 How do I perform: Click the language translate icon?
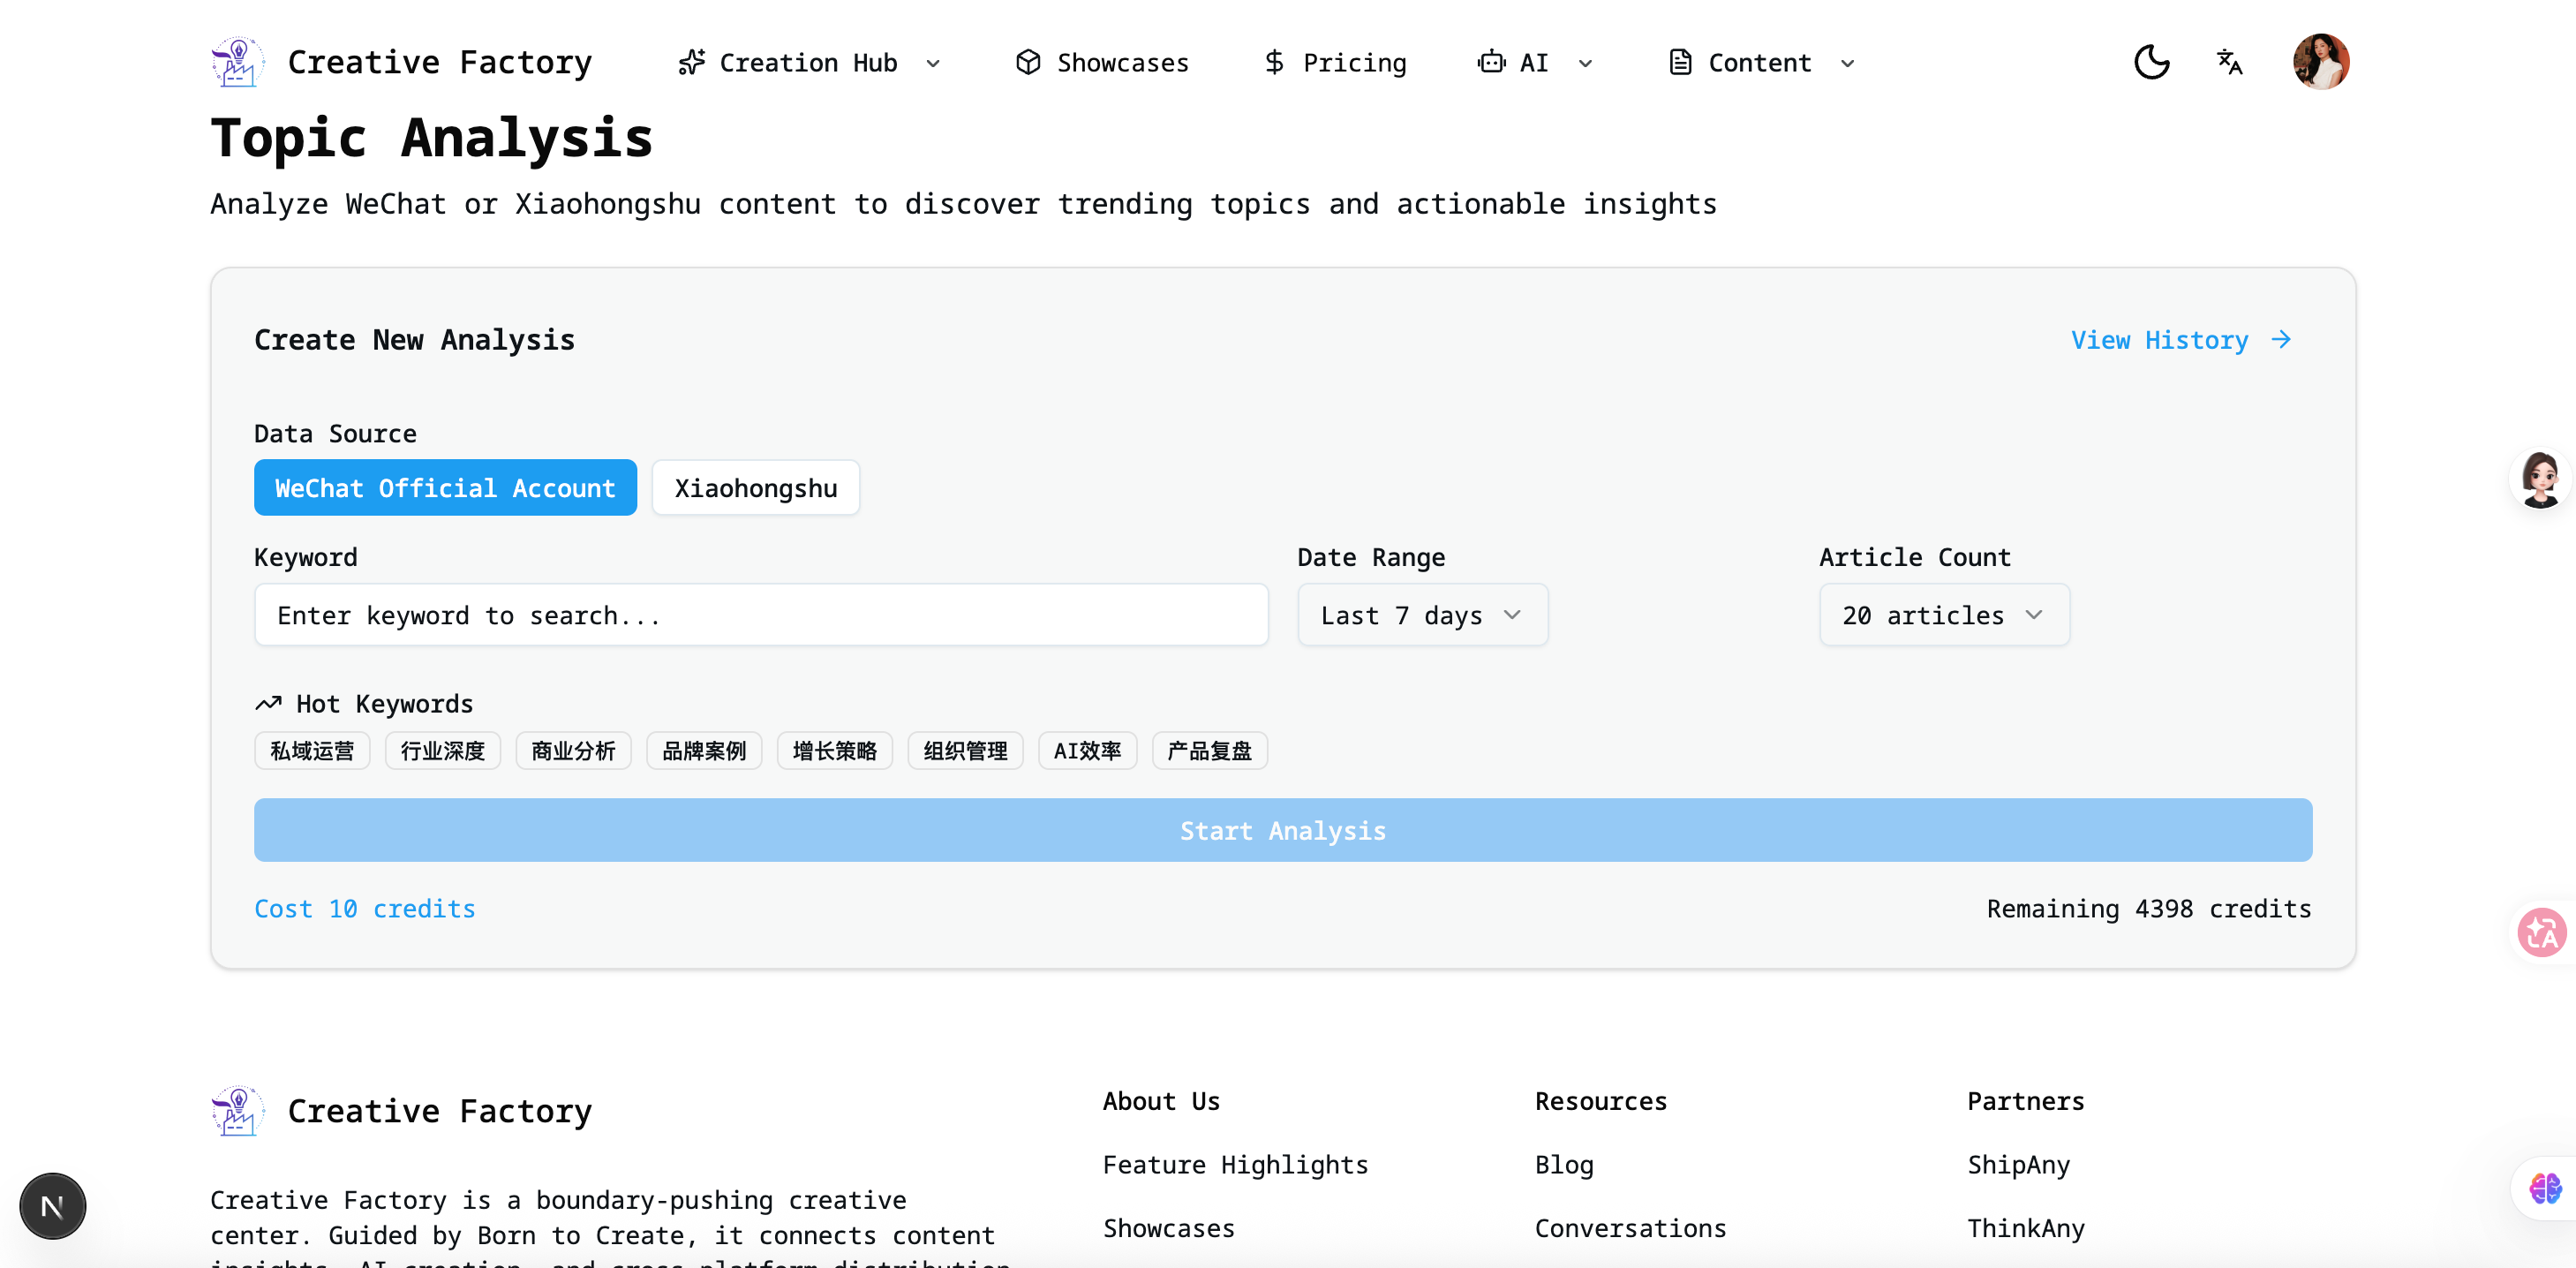click(x=2229, y=62)
